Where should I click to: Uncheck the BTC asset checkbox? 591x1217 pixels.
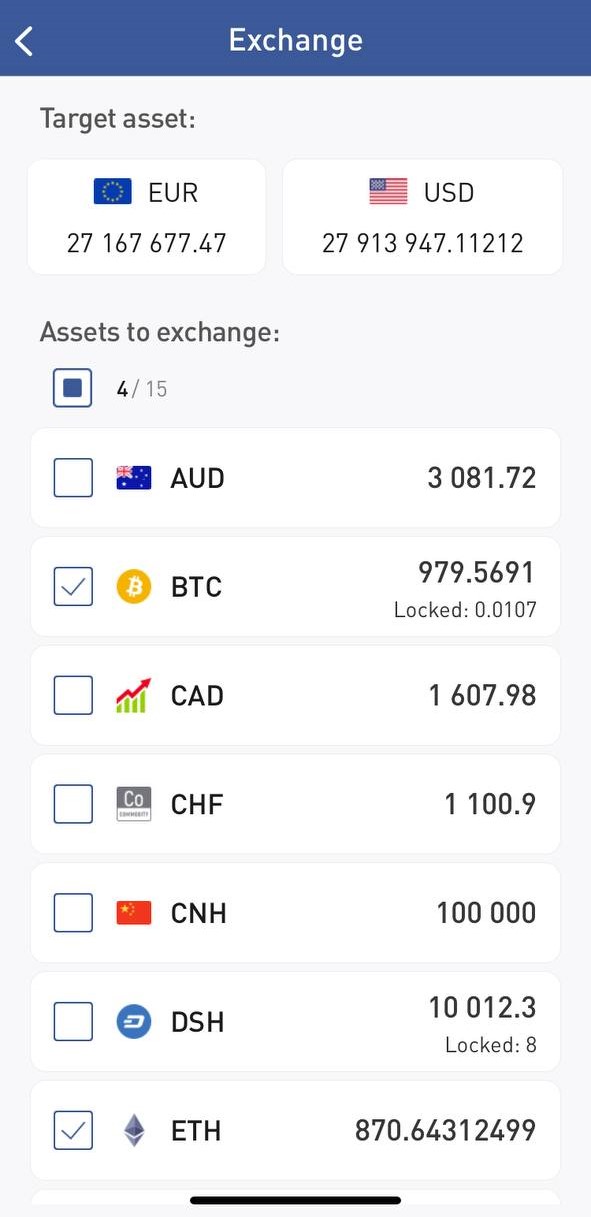tap(73, 586)
